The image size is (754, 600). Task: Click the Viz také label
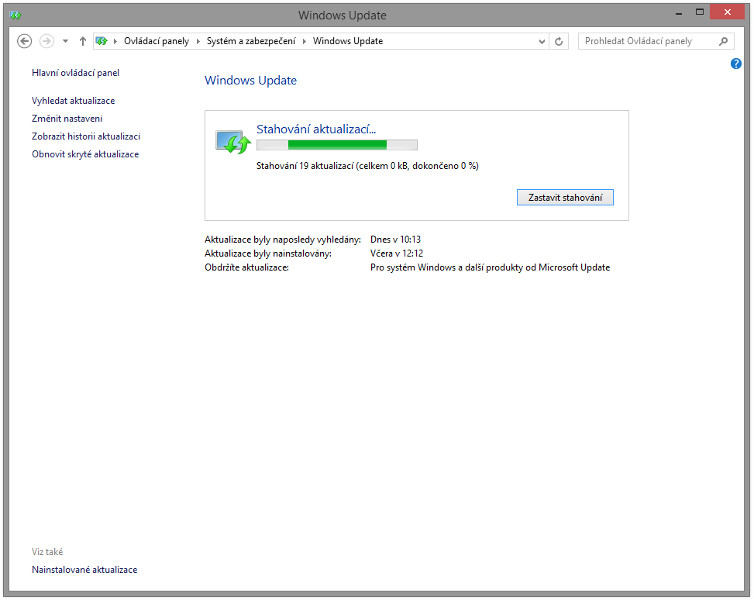pos(47,552)
